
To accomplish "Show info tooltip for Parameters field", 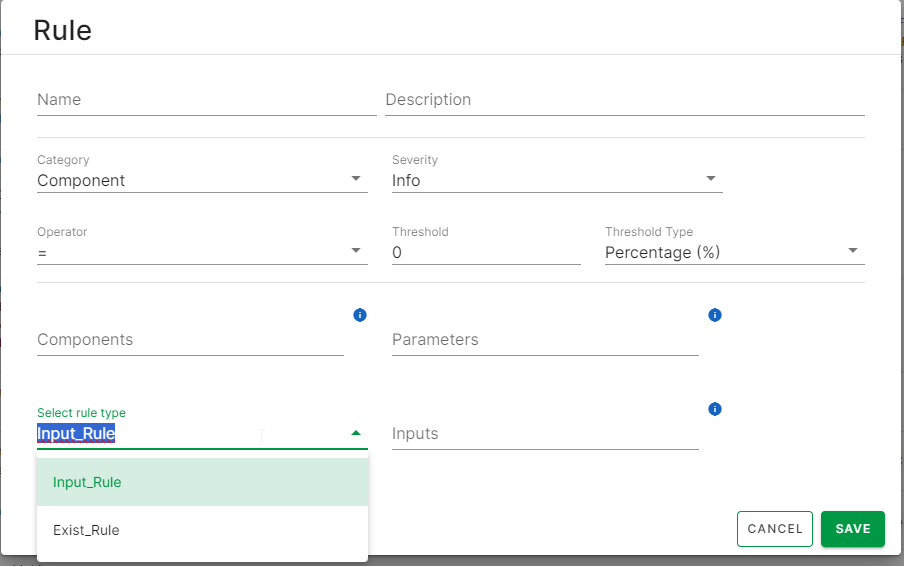I will tap(715, 315).
